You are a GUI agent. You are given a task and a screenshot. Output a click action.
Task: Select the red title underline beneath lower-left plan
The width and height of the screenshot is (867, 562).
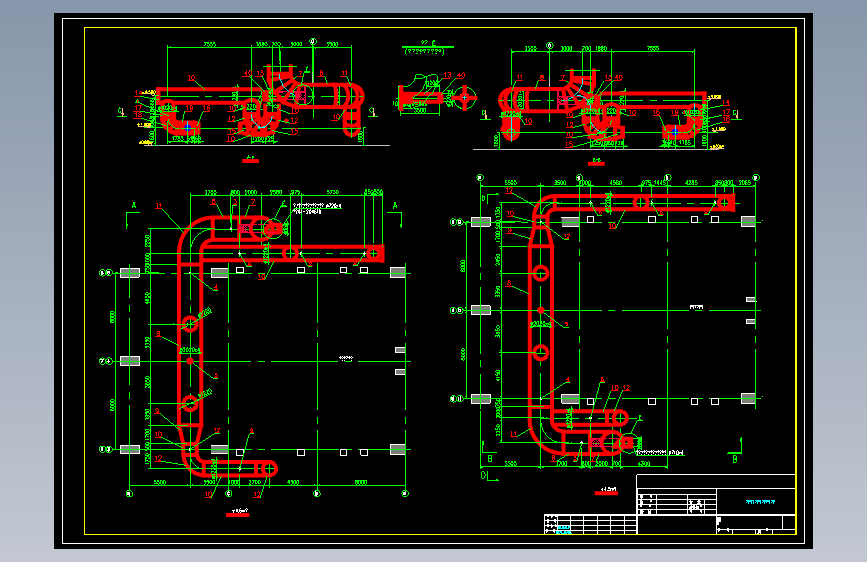point(238,515)
